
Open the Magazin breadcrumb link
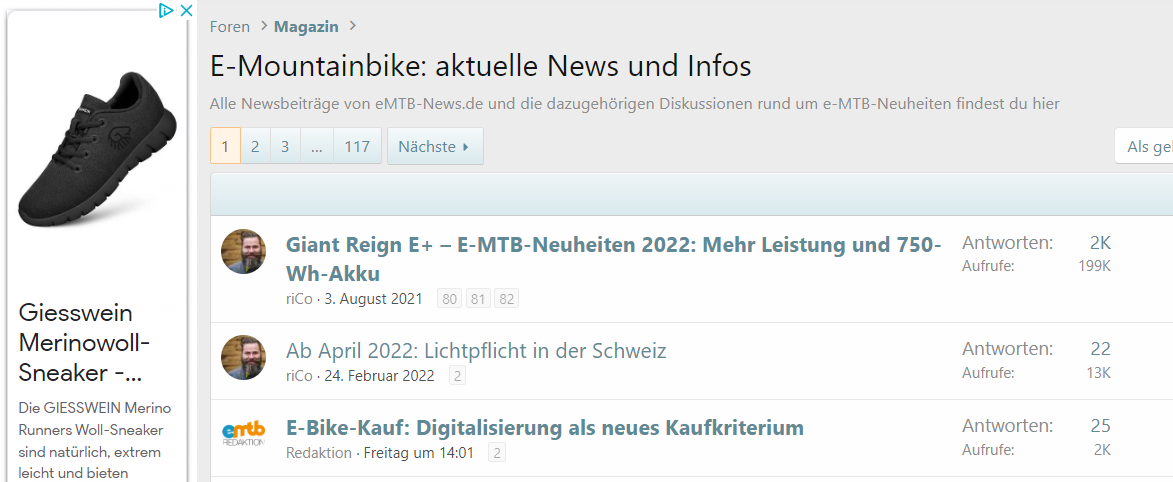(306, 27)
